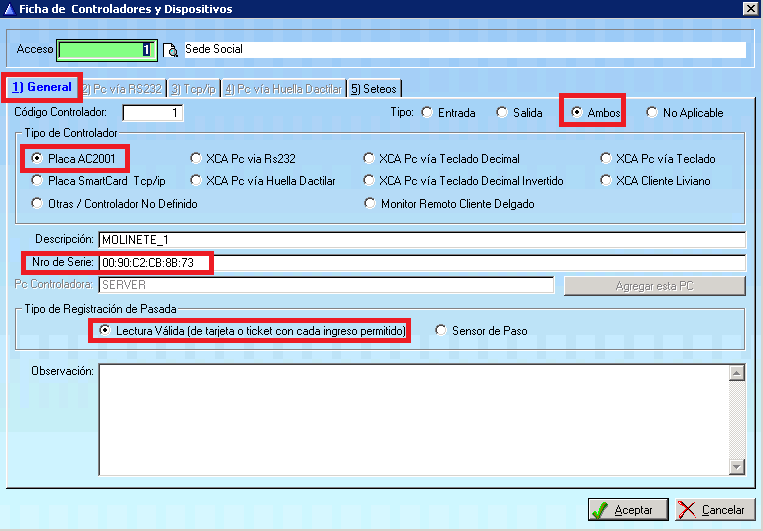
Task: Choose Placa SmartCard Tcp/ip option
Action: pos(38,181)
